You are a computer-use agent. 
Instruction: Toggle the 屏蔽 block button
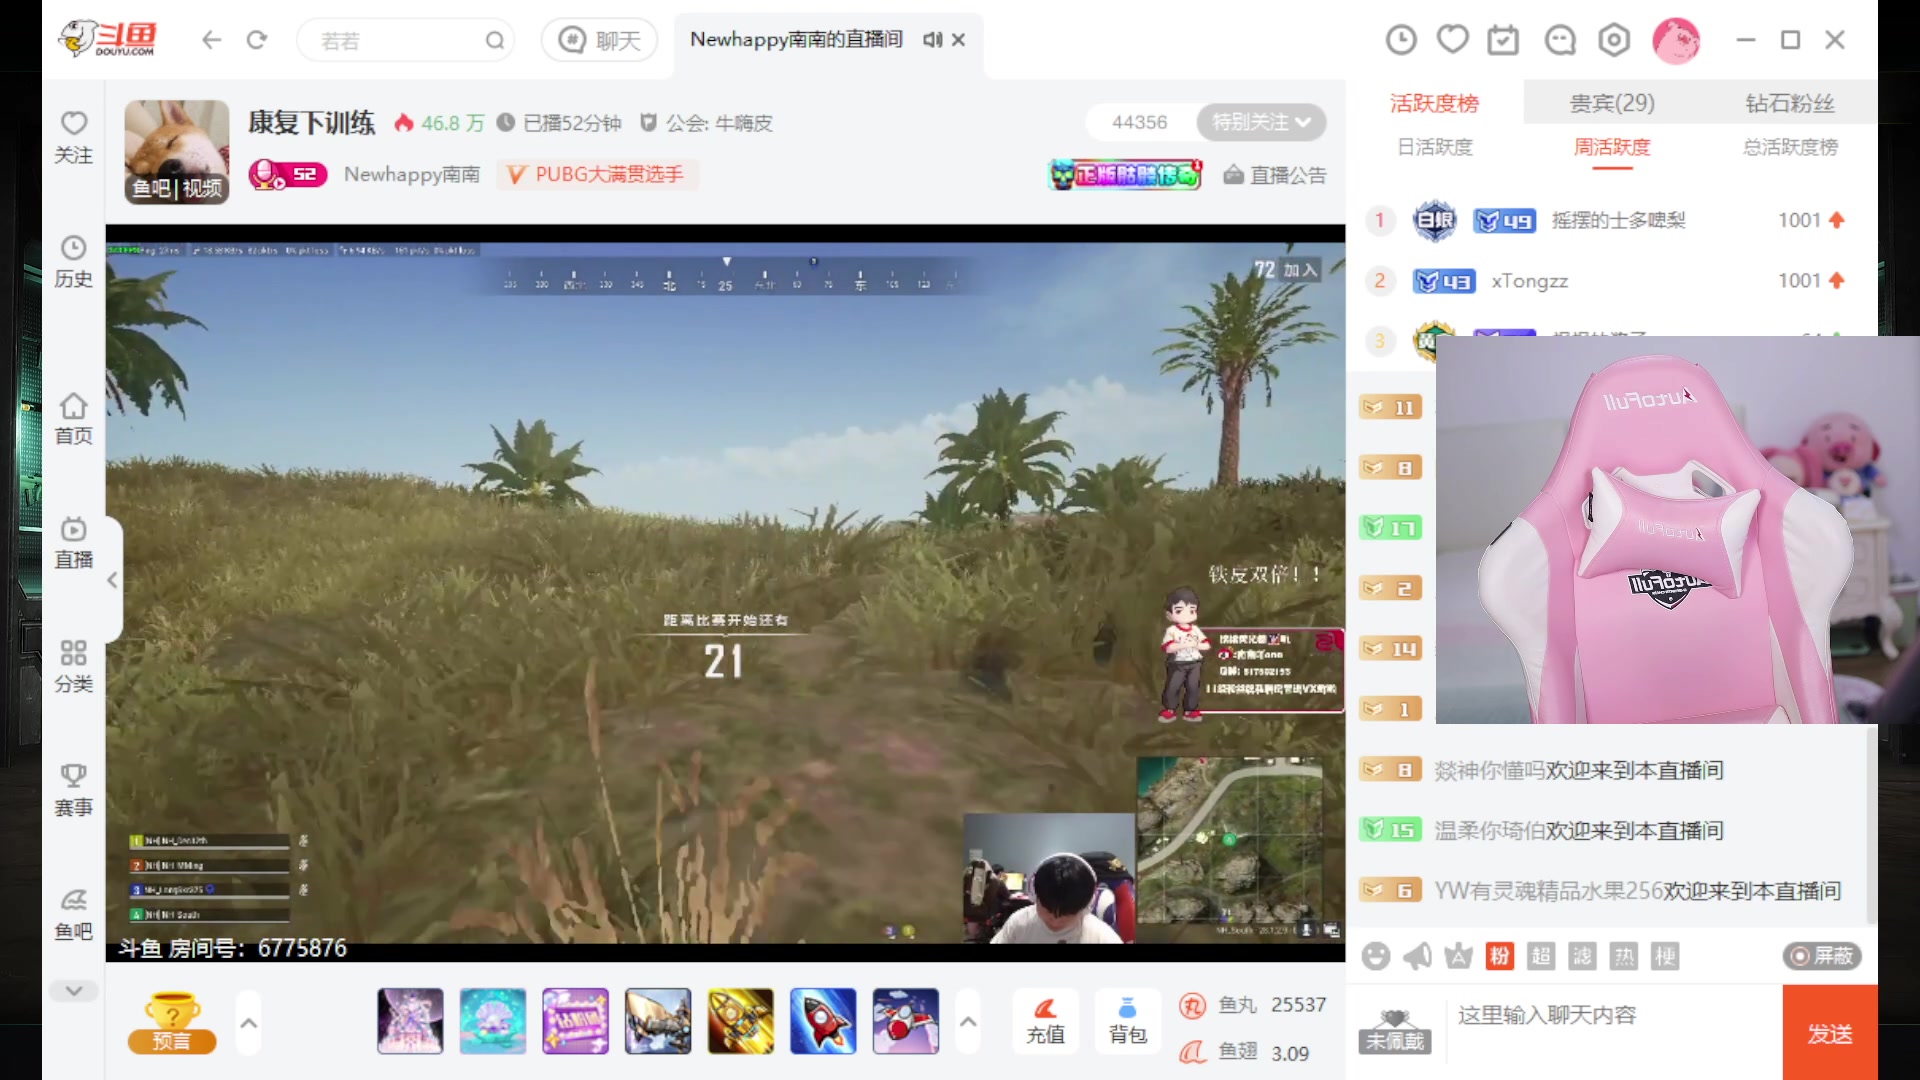(x=1822, y=956)
